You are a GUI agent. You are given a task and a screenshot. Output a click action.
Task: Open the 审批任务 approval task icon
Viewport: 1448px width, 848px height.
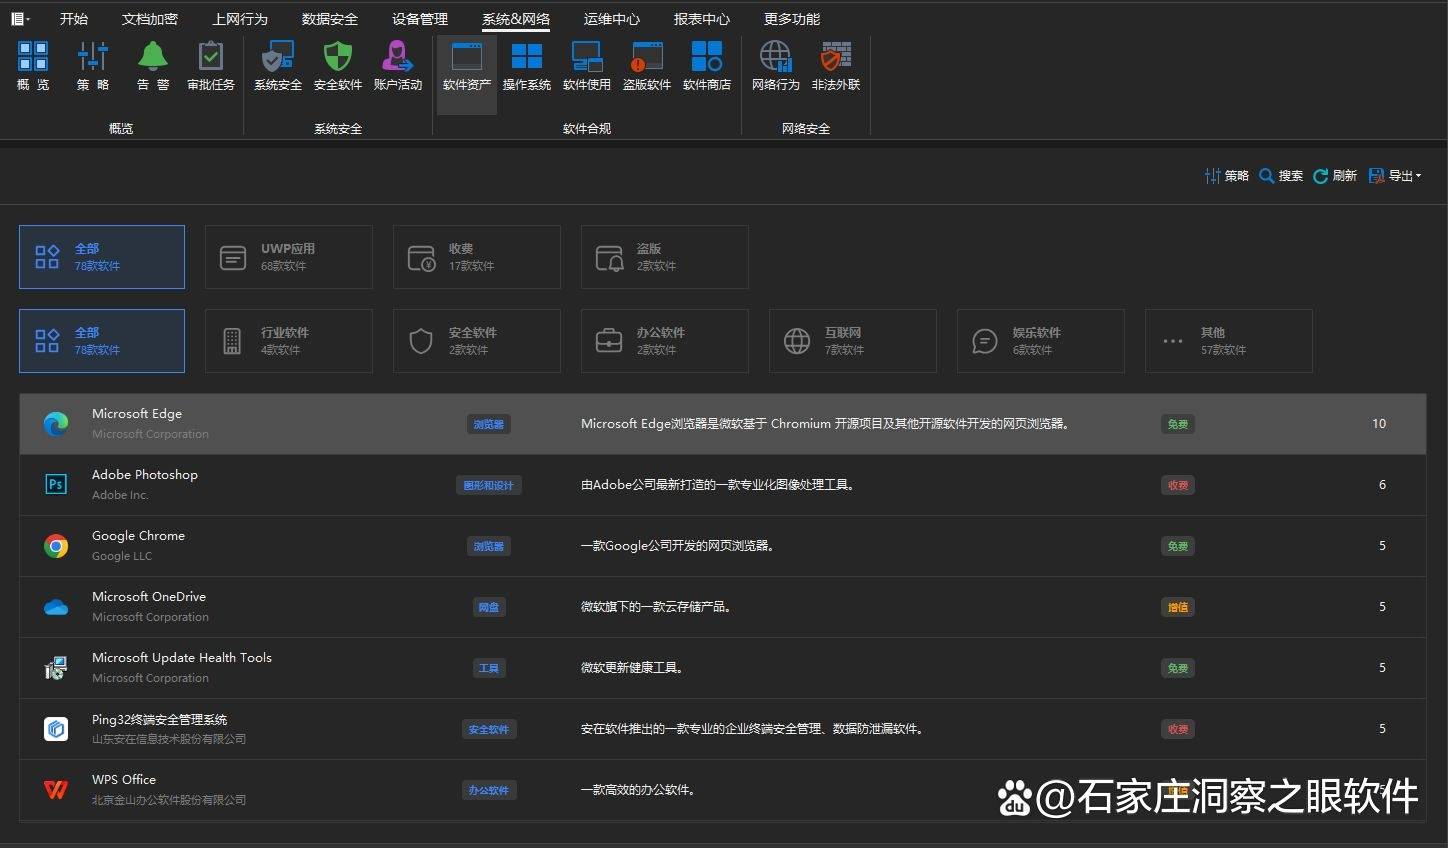211,66
